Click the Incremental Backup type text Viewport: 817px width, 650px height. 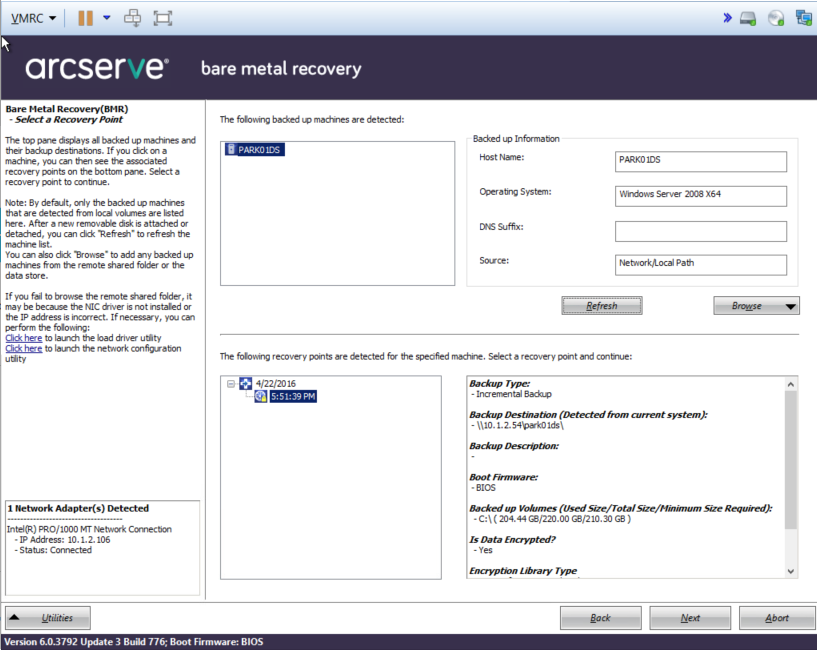pos(514,394)
